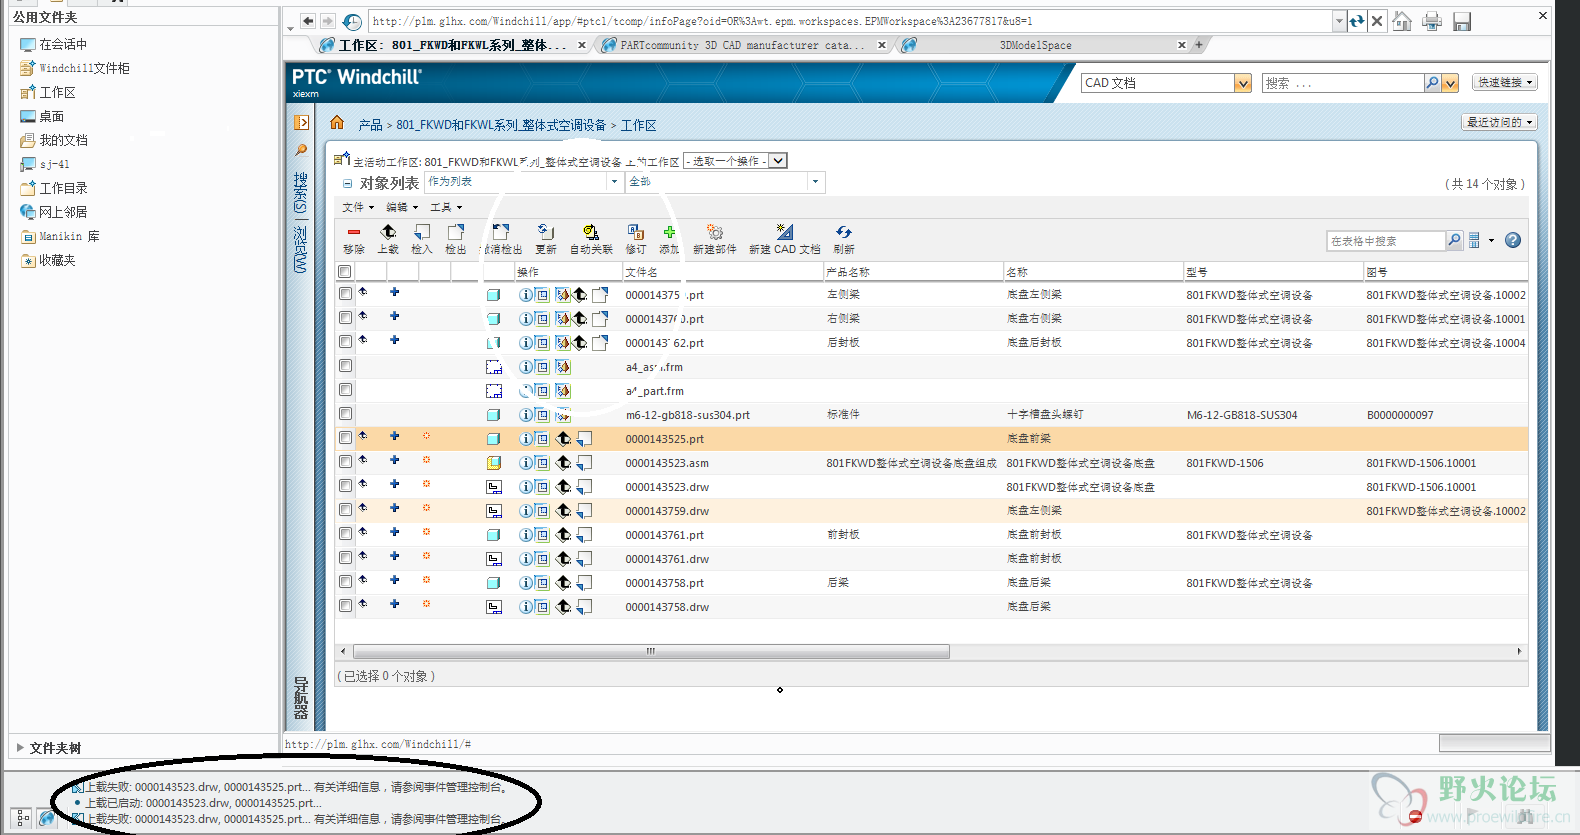Open the 快速链接 dropdown
1580x835 pixels.
click(1505, 82)
